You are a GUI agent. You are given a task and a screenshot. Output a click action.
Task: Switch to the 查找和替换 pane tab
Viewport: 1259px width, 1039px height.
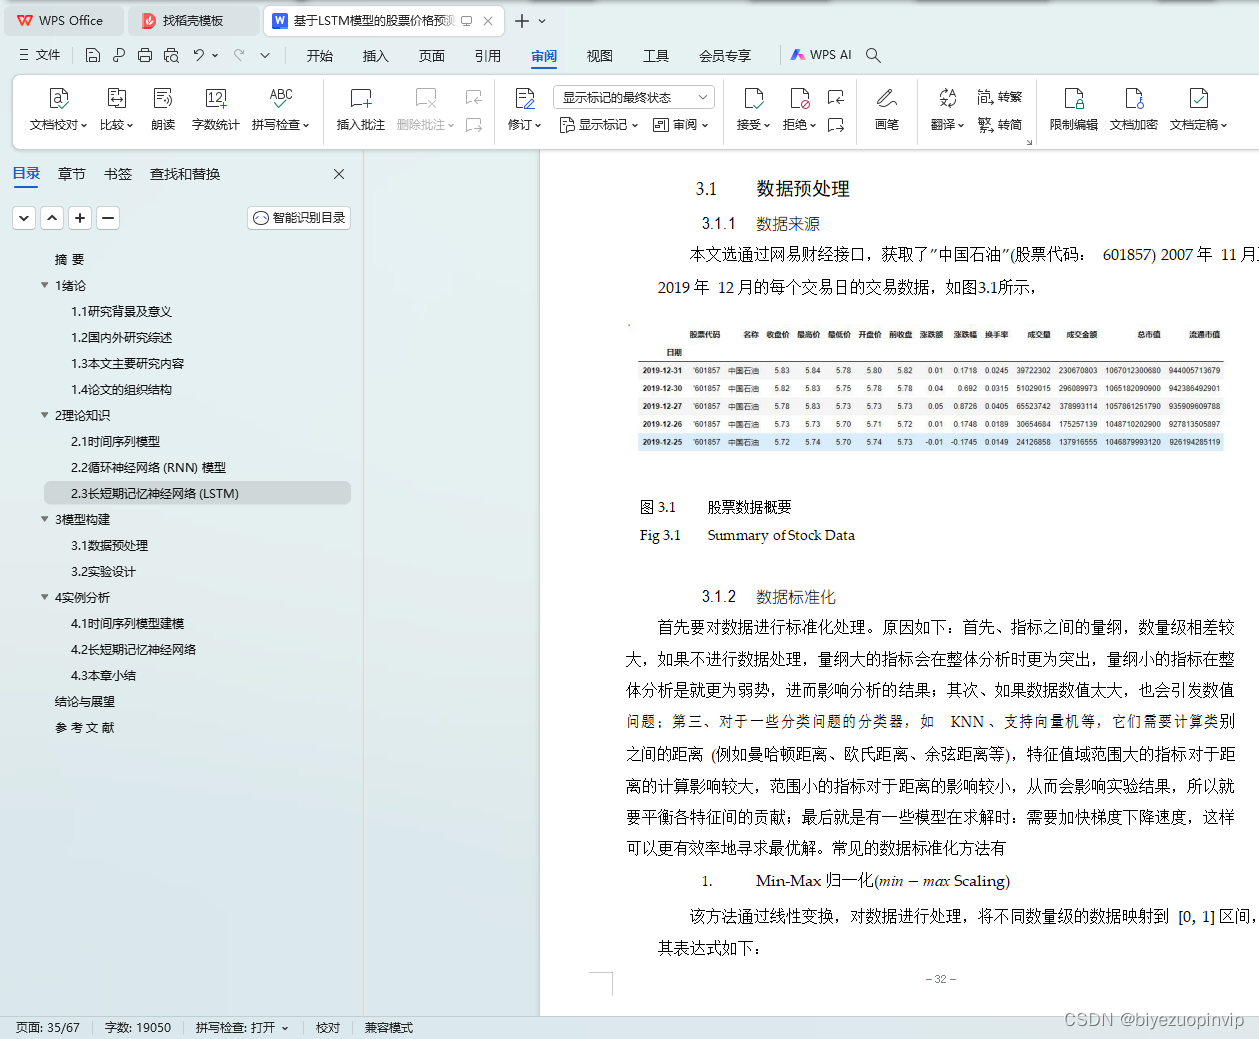point(185,174)
